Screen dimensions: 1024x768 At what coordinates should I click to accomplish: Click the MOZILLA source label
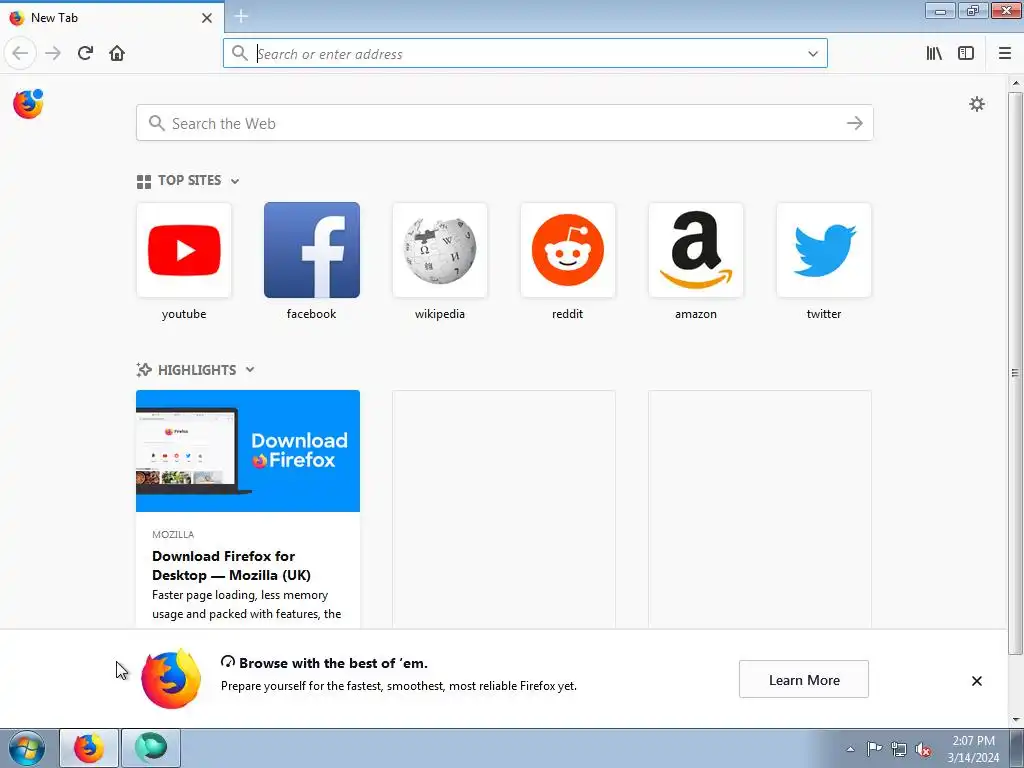click(x=173, y=534)
